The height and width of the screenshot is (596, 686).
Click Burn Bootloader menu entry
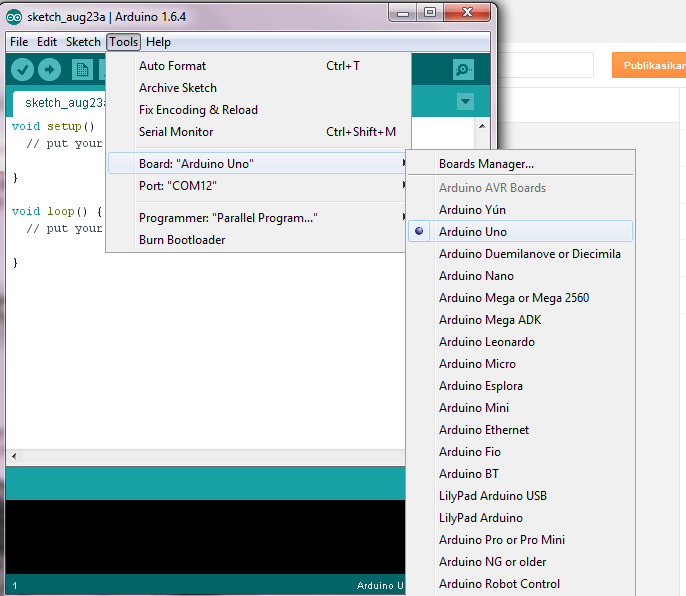pyautogui.click(x=257, y=239)
